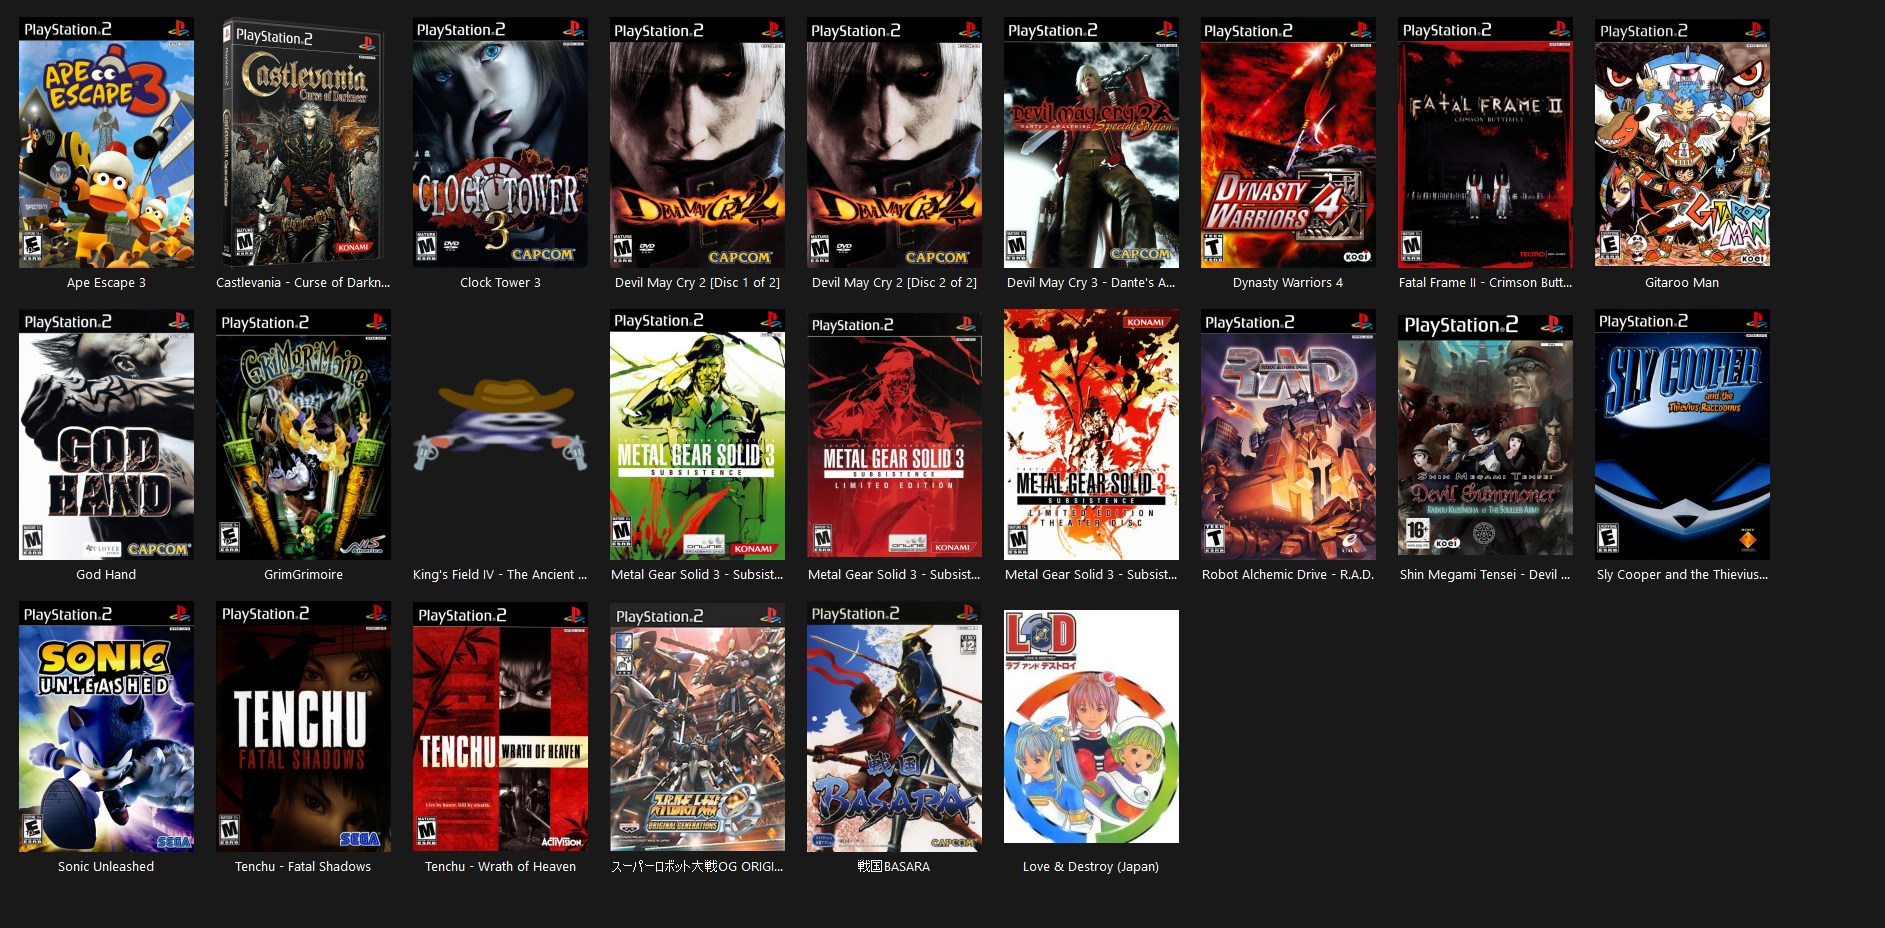Click the "Tenchu - Wrath of Heaven" label

coord(500,867)
